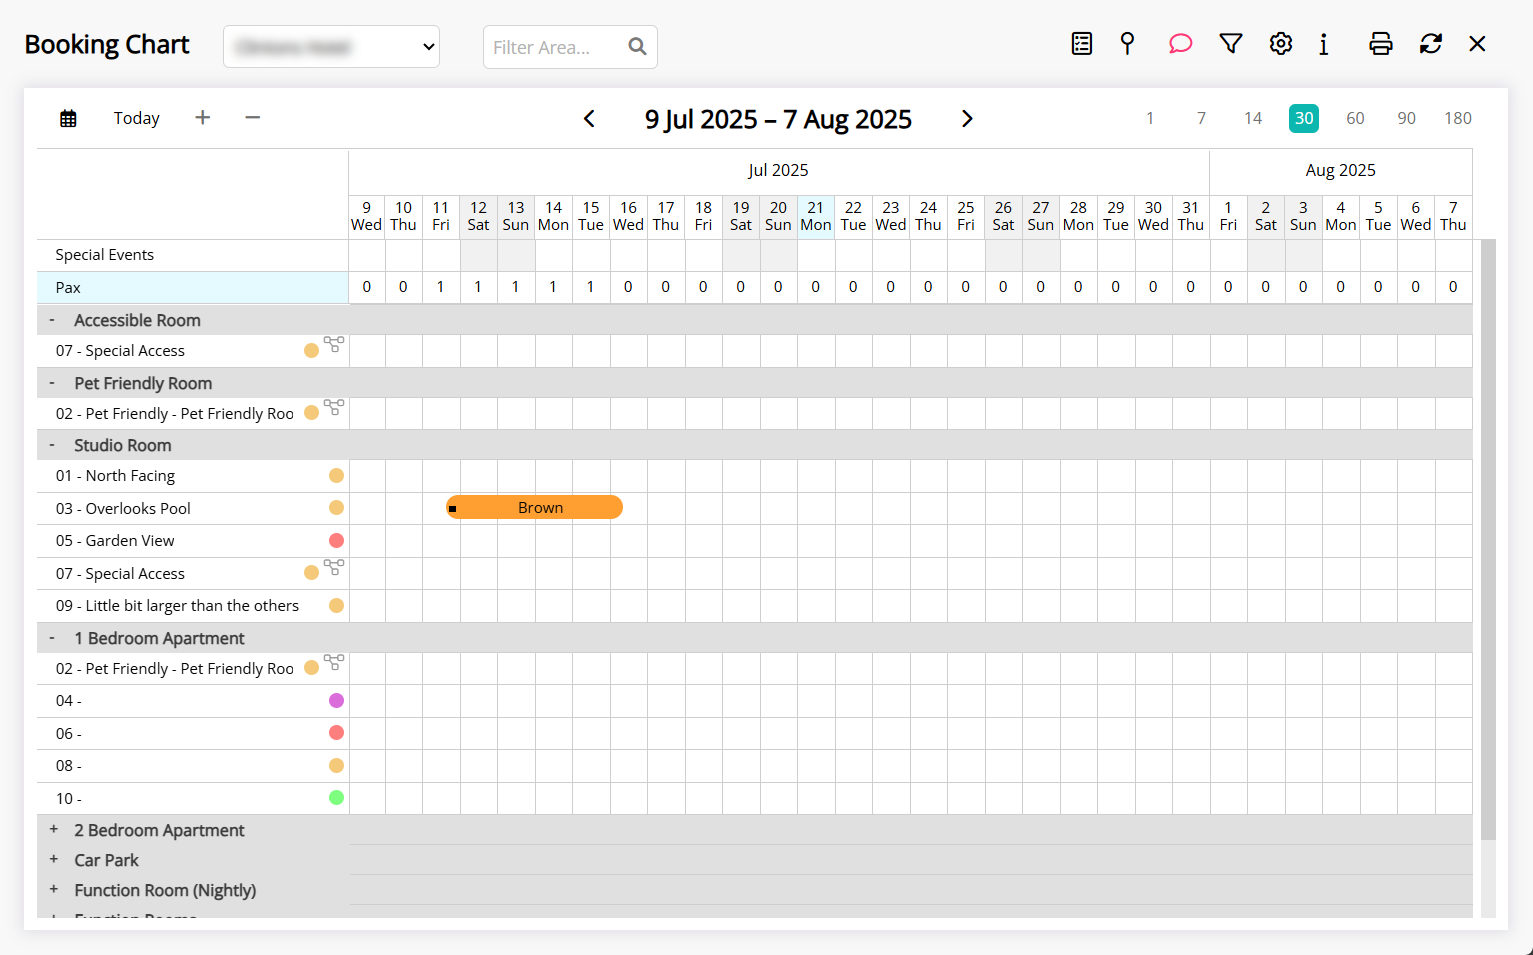Select the 05 - Garden View room label
This screenshot has height=955, width=1533.
(115, 541)
